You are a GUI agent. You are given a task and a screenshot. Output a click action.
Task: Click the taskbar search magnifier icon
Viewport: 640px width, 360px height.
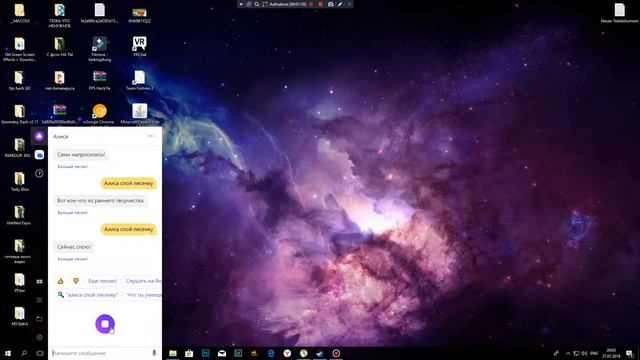(x=24, y=353)
